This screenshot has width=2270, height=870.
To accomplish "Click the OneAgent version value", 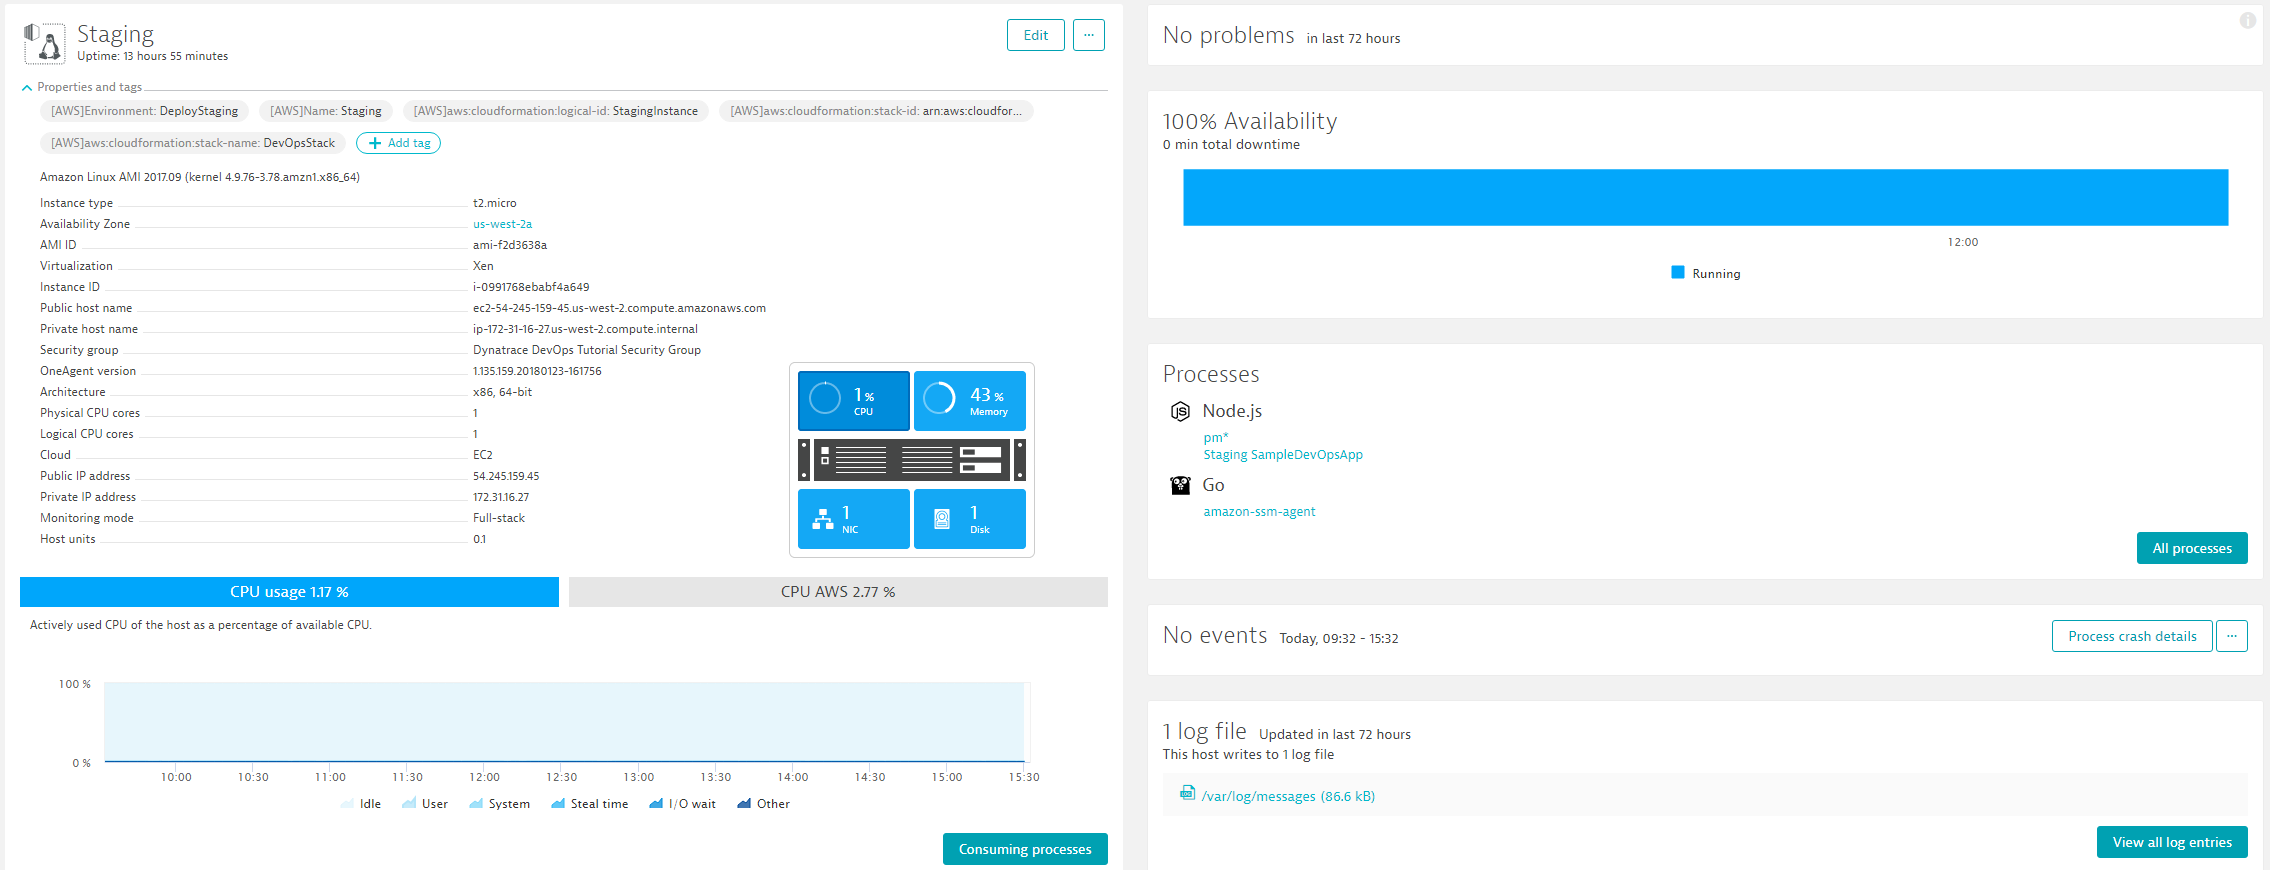I will pos(537,371).
